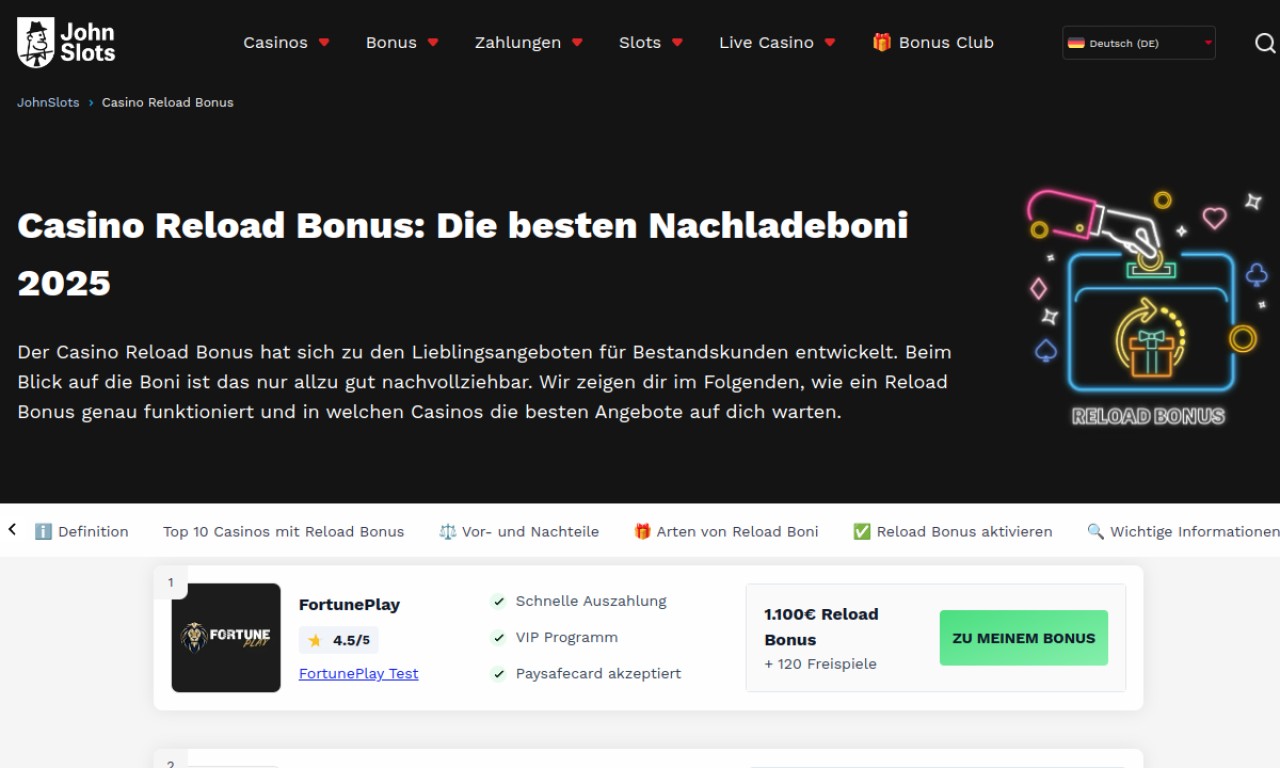This screenshot has height=768, width=1280.
Task: Expand the Casinos dropdown menu
Action: pos(286,42)
